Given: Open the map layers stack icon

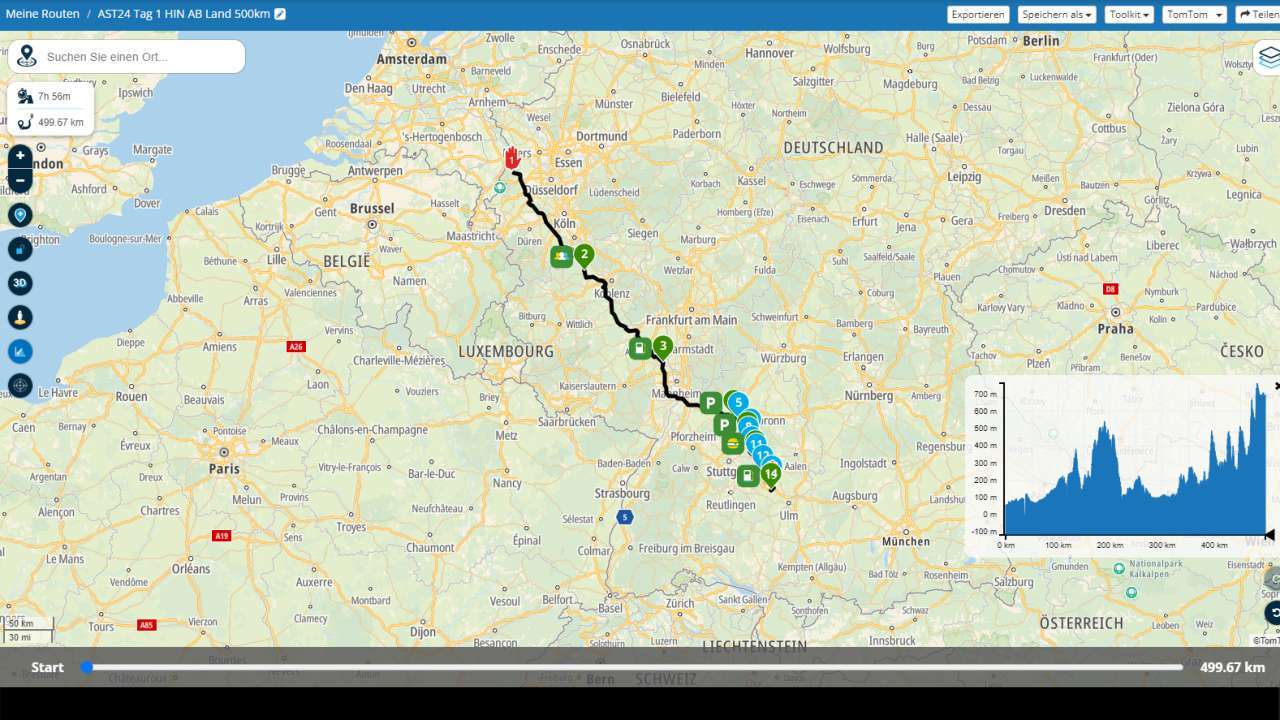Looking at the screenshot, I should pos(1268,57).
